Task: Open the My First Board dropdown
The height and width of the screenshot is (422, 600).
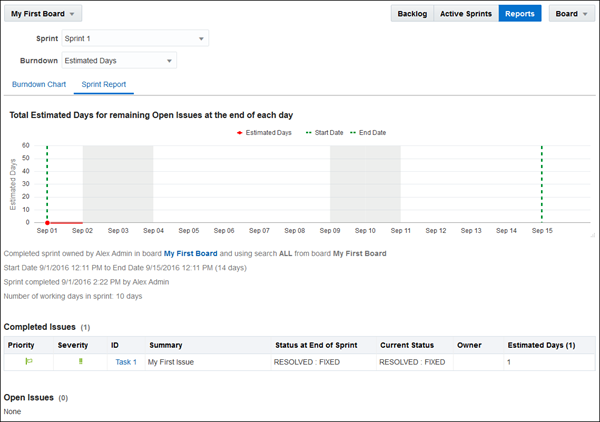Action: (x=46, y=14)
